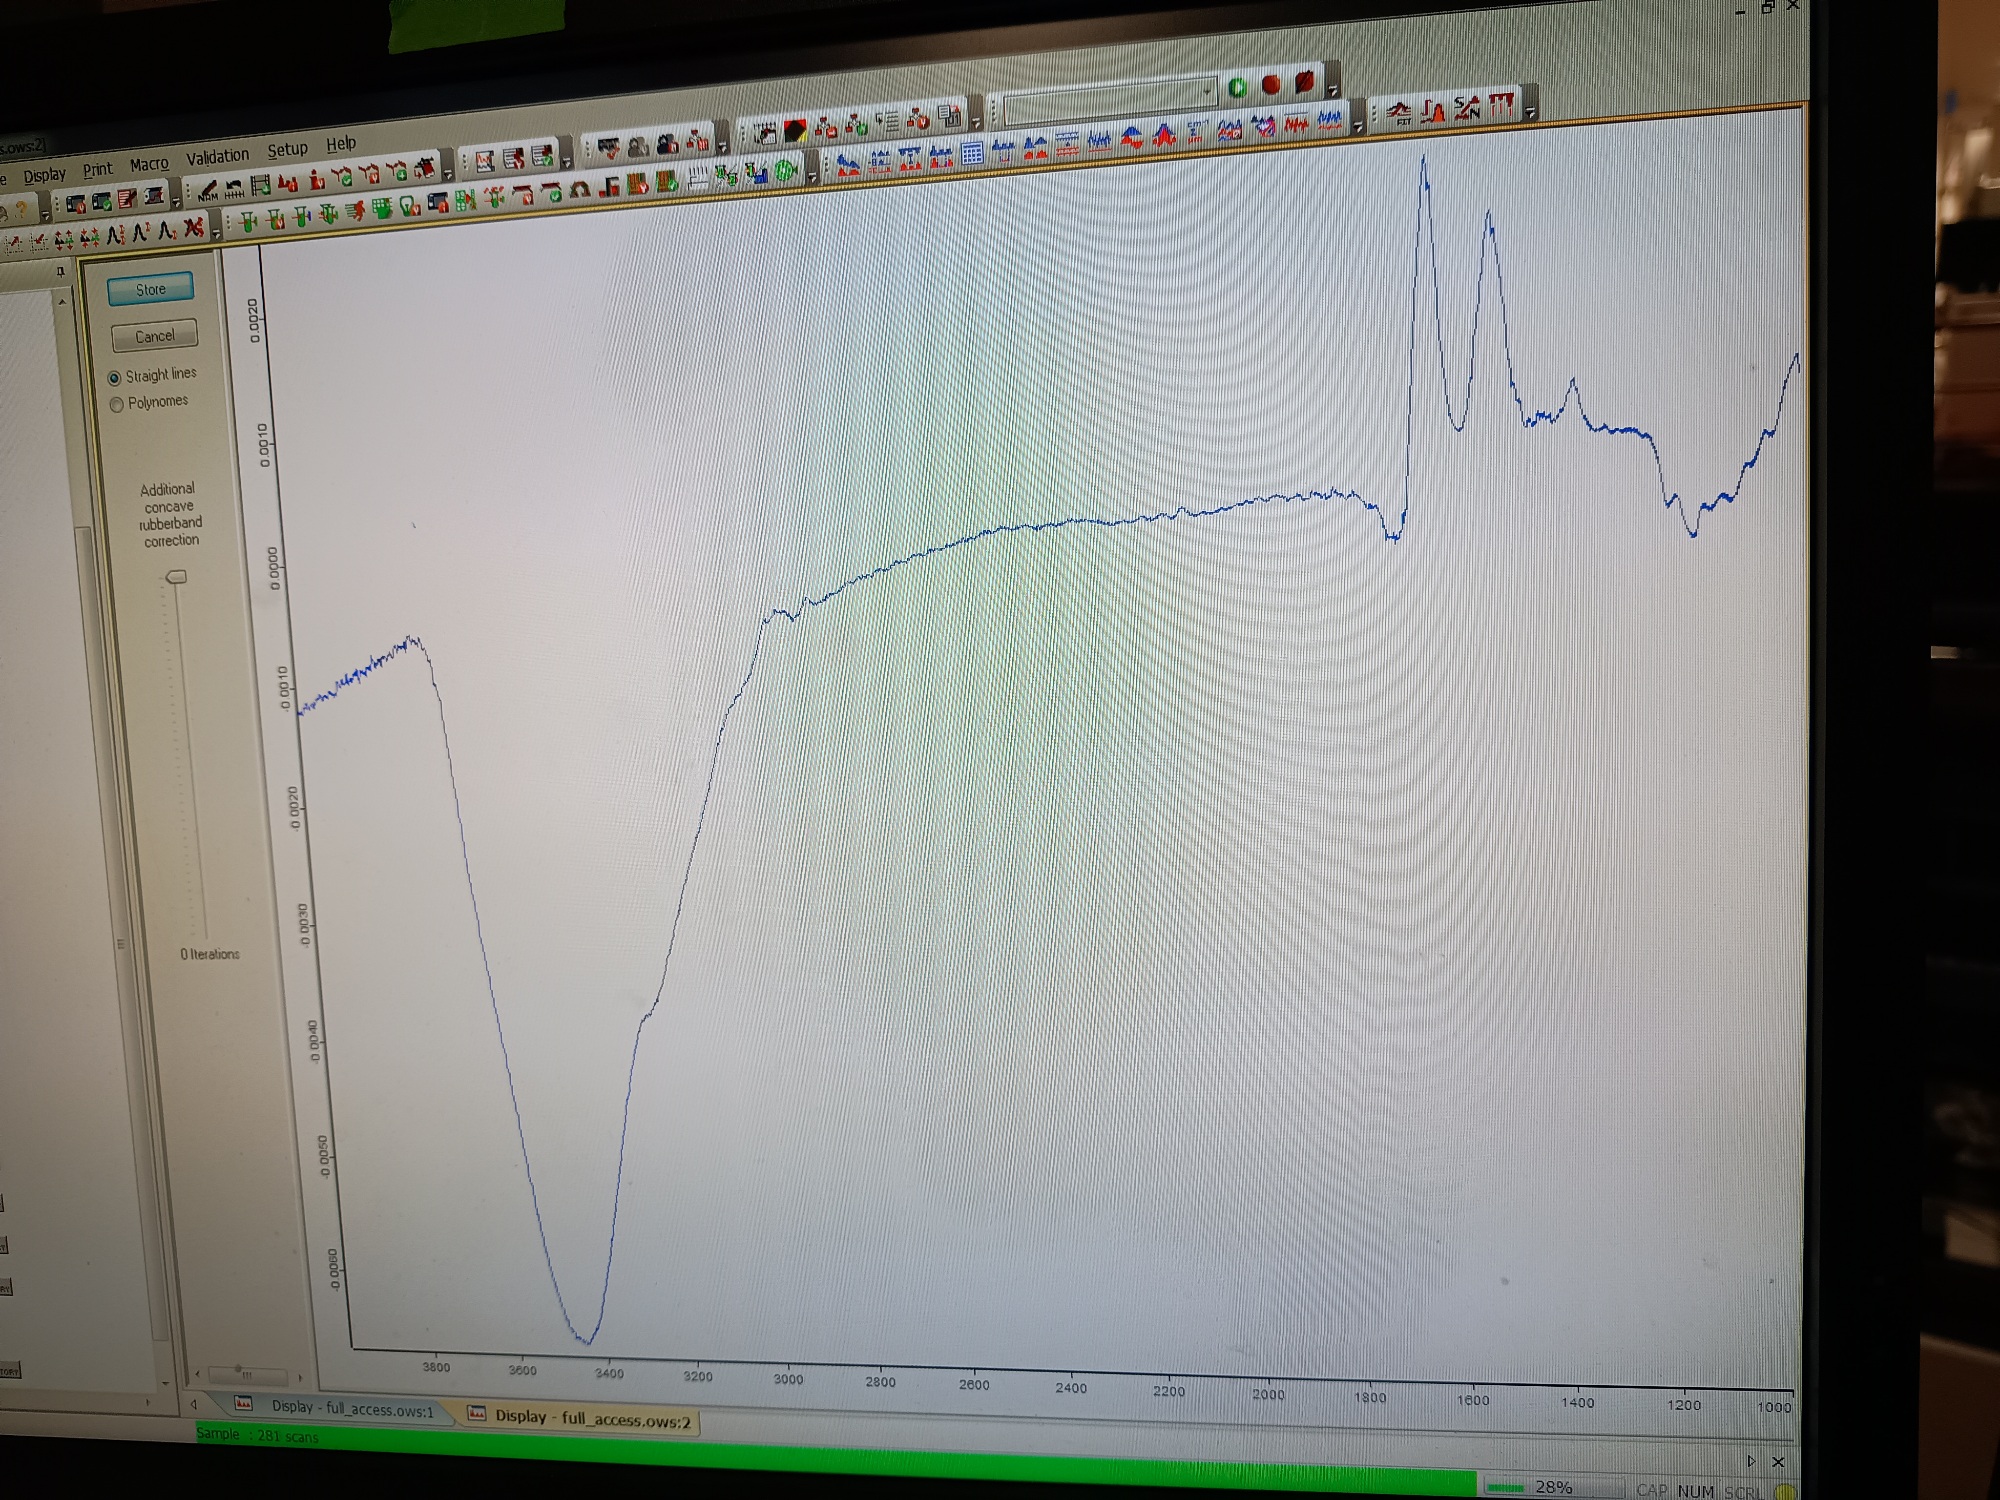Click the cm-1 to µm conversion icon

click(1195, 133)
